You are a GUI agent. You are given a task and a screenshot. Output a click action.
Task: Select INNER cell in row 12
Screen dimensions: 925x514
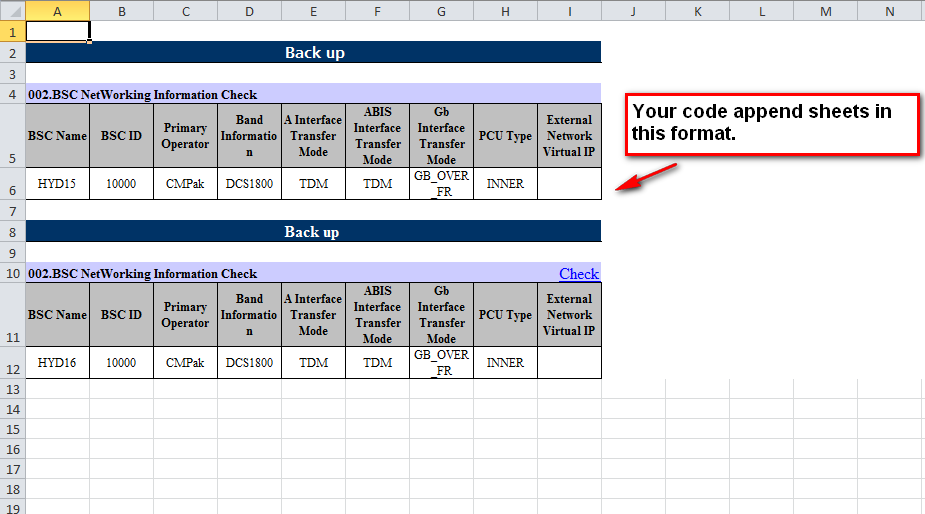point(506,362)
